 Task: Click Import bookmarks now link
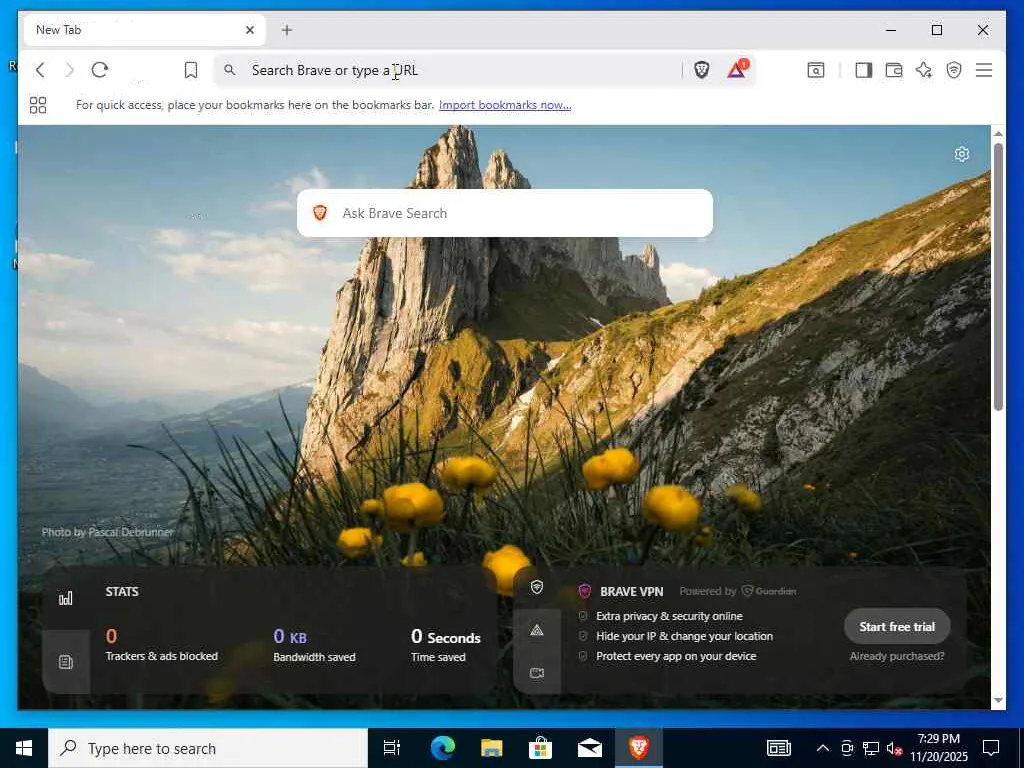(x=505, y=105)
